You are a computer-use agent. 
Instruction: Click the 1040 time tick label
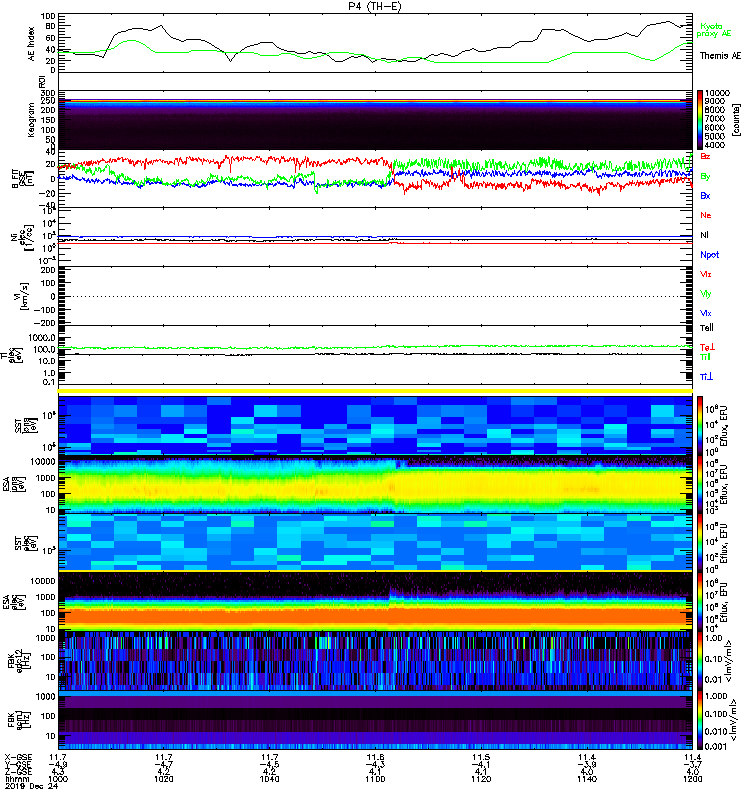coord(269,779)
